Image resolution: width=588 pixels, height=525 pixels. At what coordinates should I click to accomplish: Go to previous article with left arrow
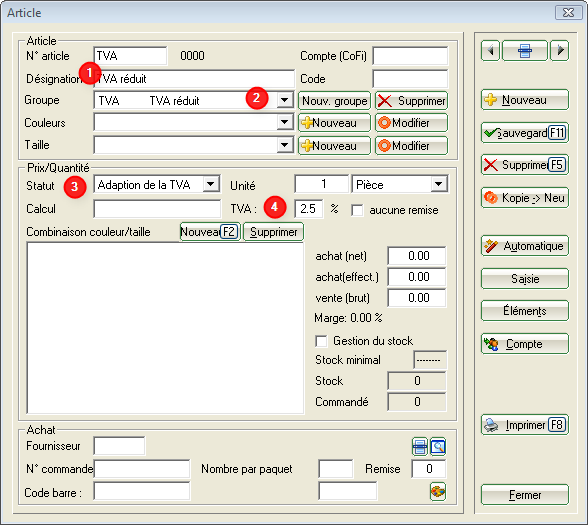[x=490, y=50]
